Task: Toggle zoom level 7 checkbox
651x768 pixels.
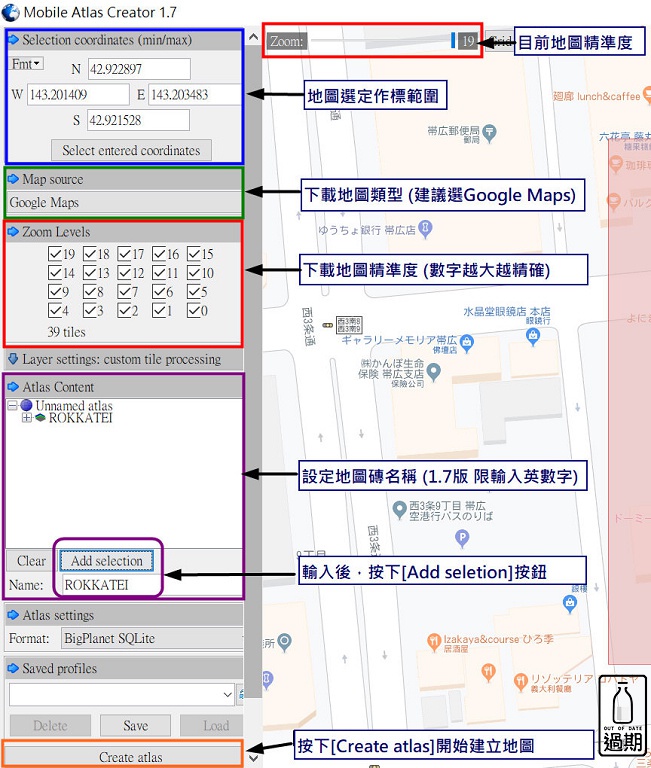Action: click(x=124, y=292)
